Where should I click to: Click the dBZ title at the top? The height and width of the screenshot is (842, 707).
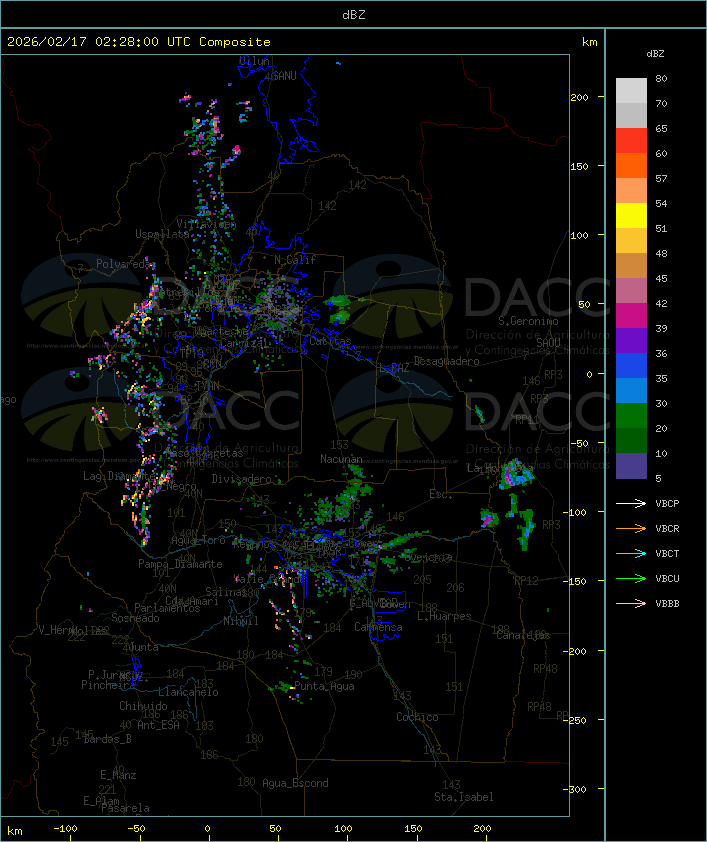354,15
